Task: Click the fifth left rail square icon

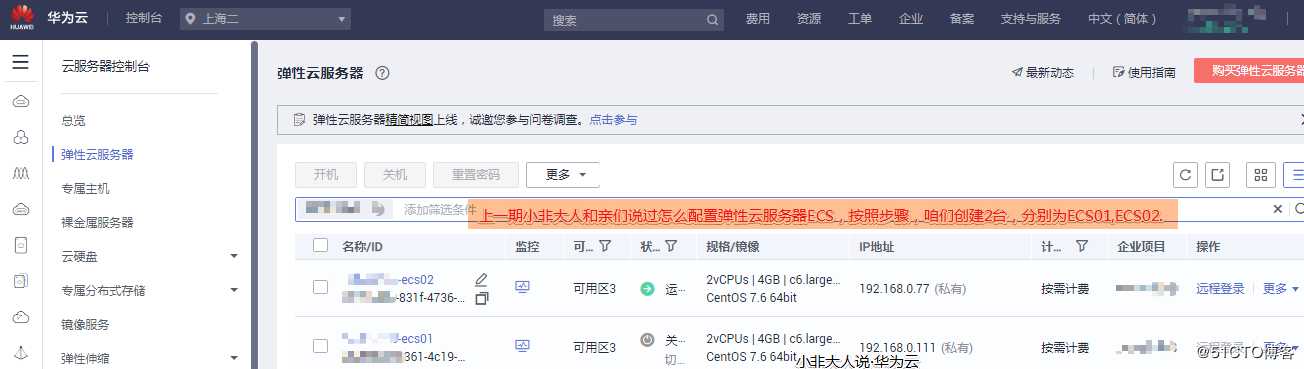Action: 20,245
